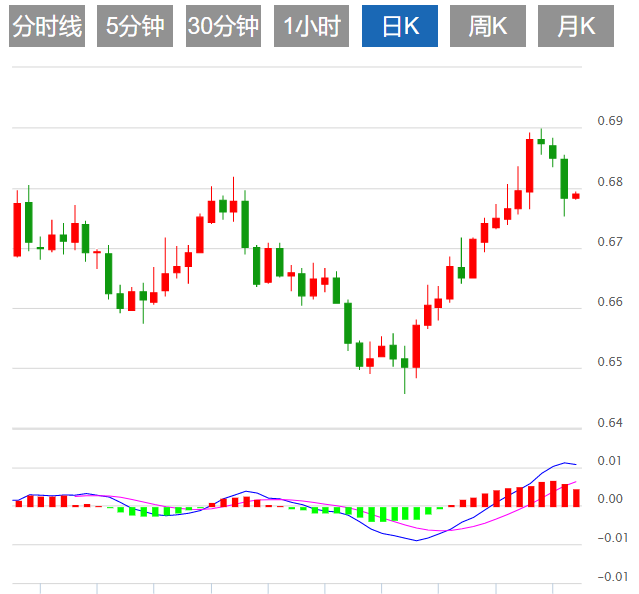Select the 日K daily candlestick tab
Viewport: 639px width, 594px height.
(400, 26)
